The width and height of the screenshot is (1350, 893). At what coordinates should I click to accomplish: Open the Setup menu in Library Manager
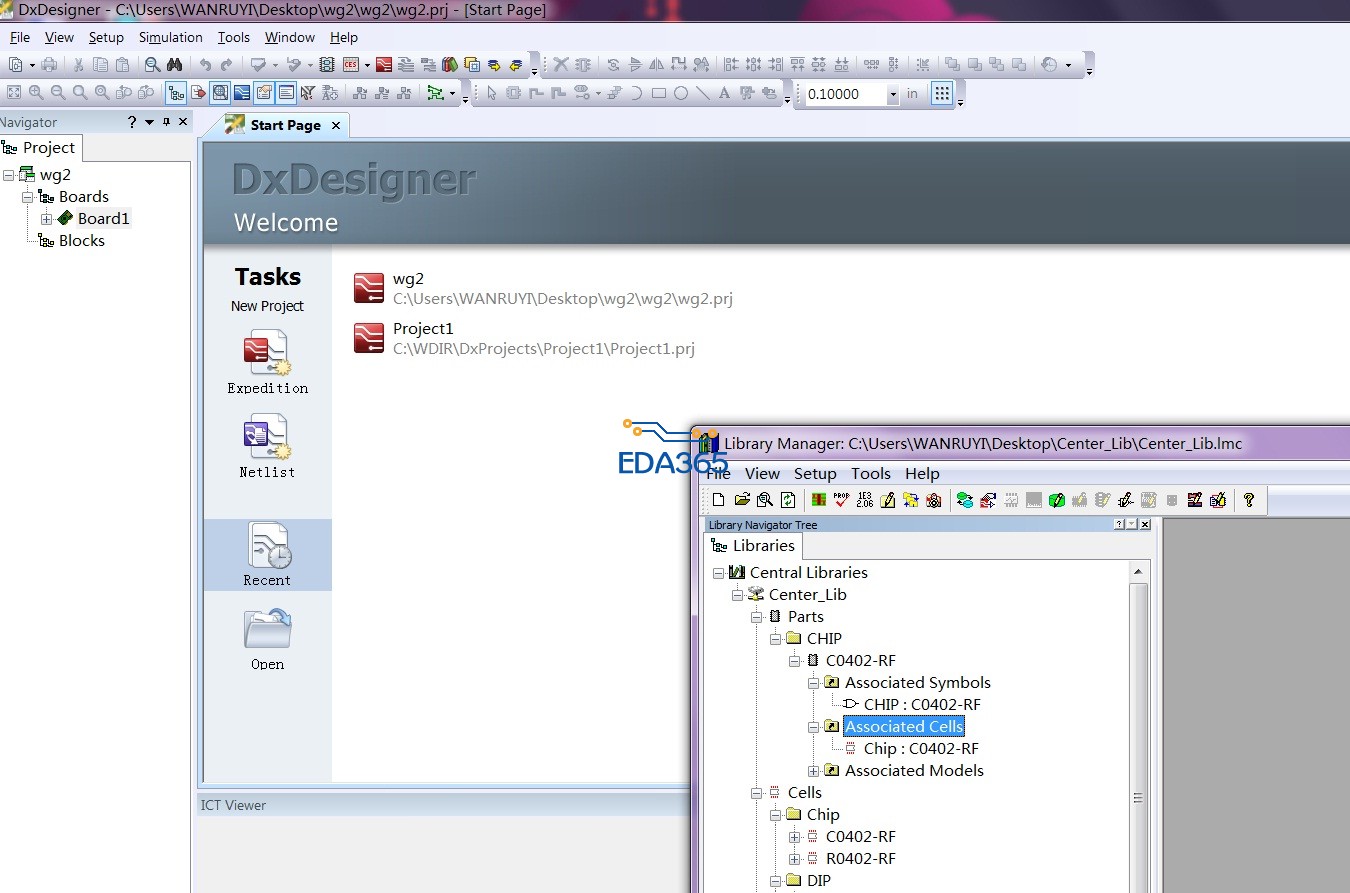click(815, 473)
